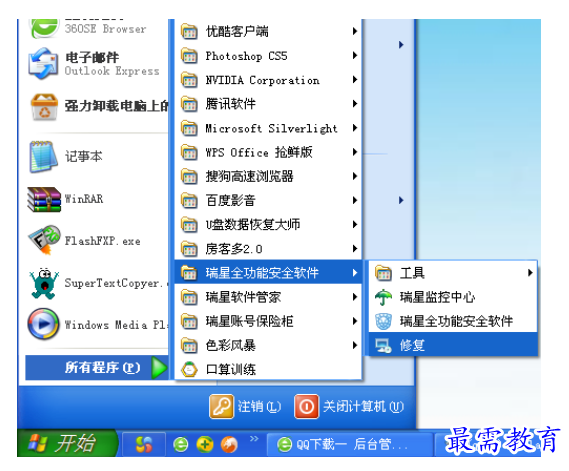
Task: Expand the U盘数据恢复大师 submenu arrow
Action: pos(355,225)
